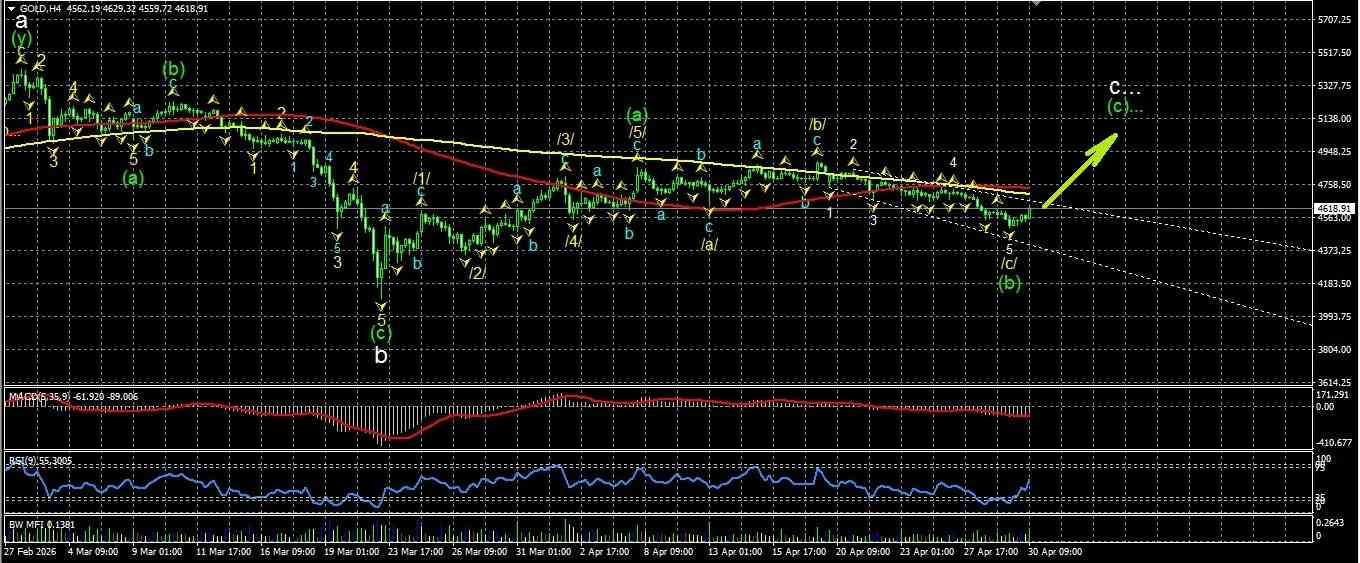This screenshot has width=1360, height=563.
Task: Click the white 'b' wave label at low
Action: pyautogui.click(x=381, y=355)
